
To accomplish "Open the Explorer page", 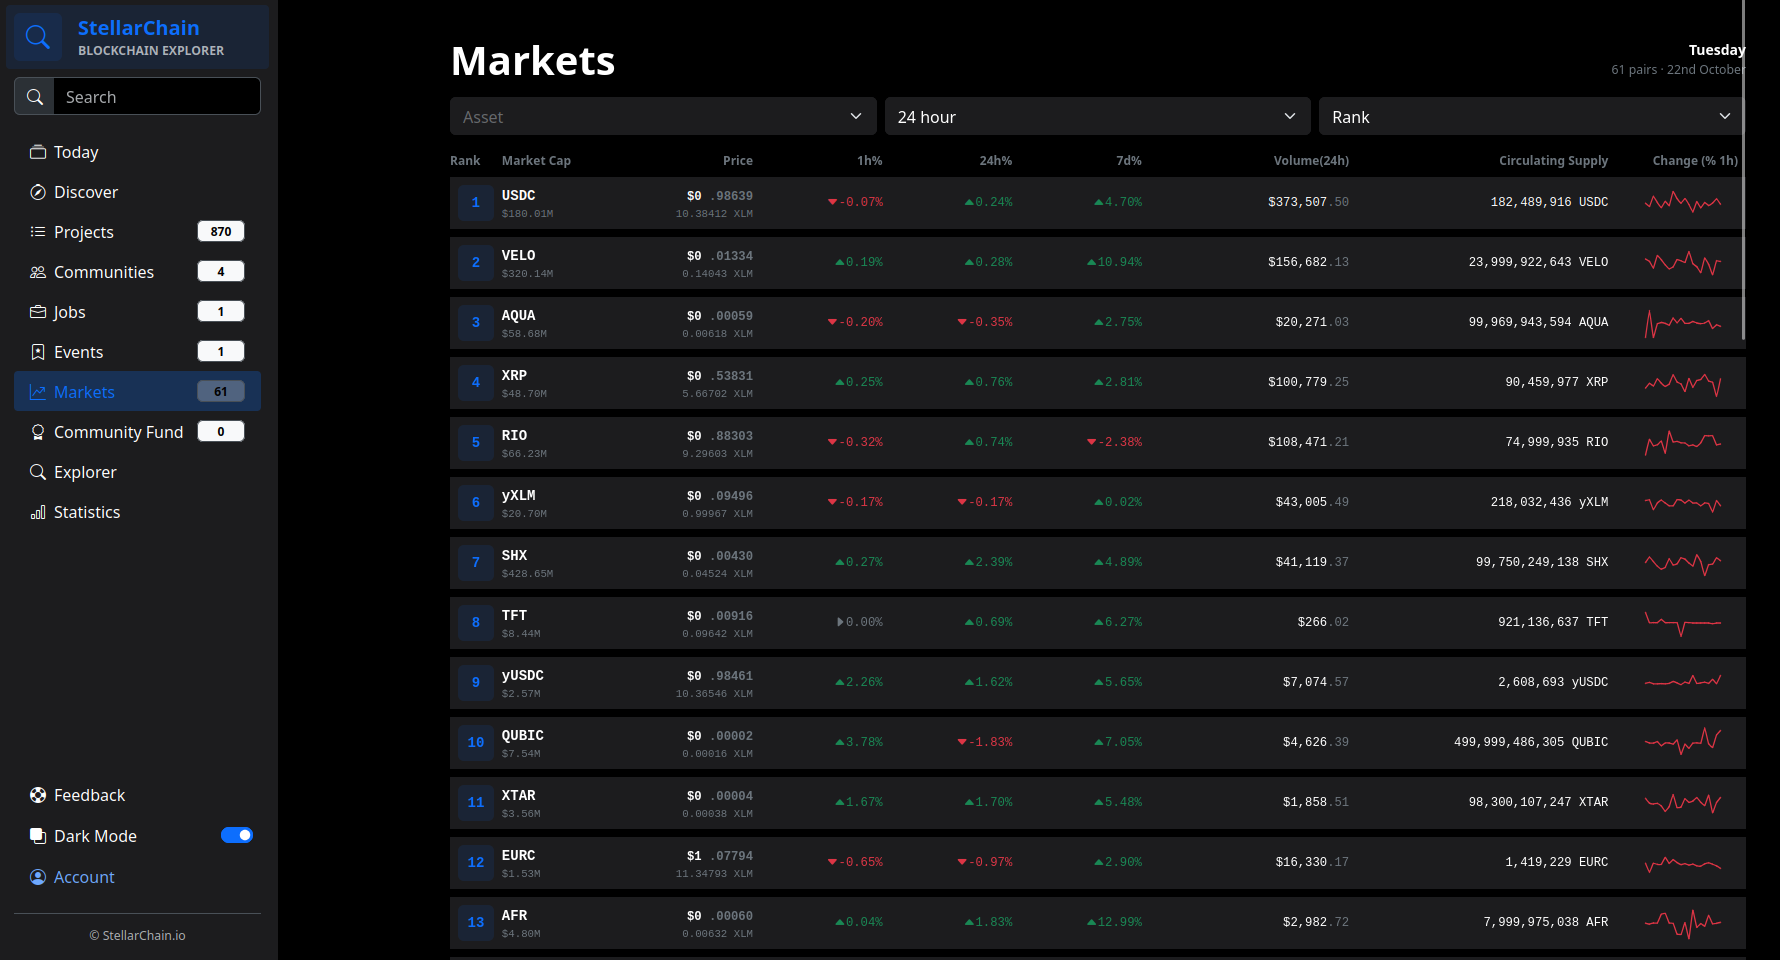I will (x=137, y=472).
